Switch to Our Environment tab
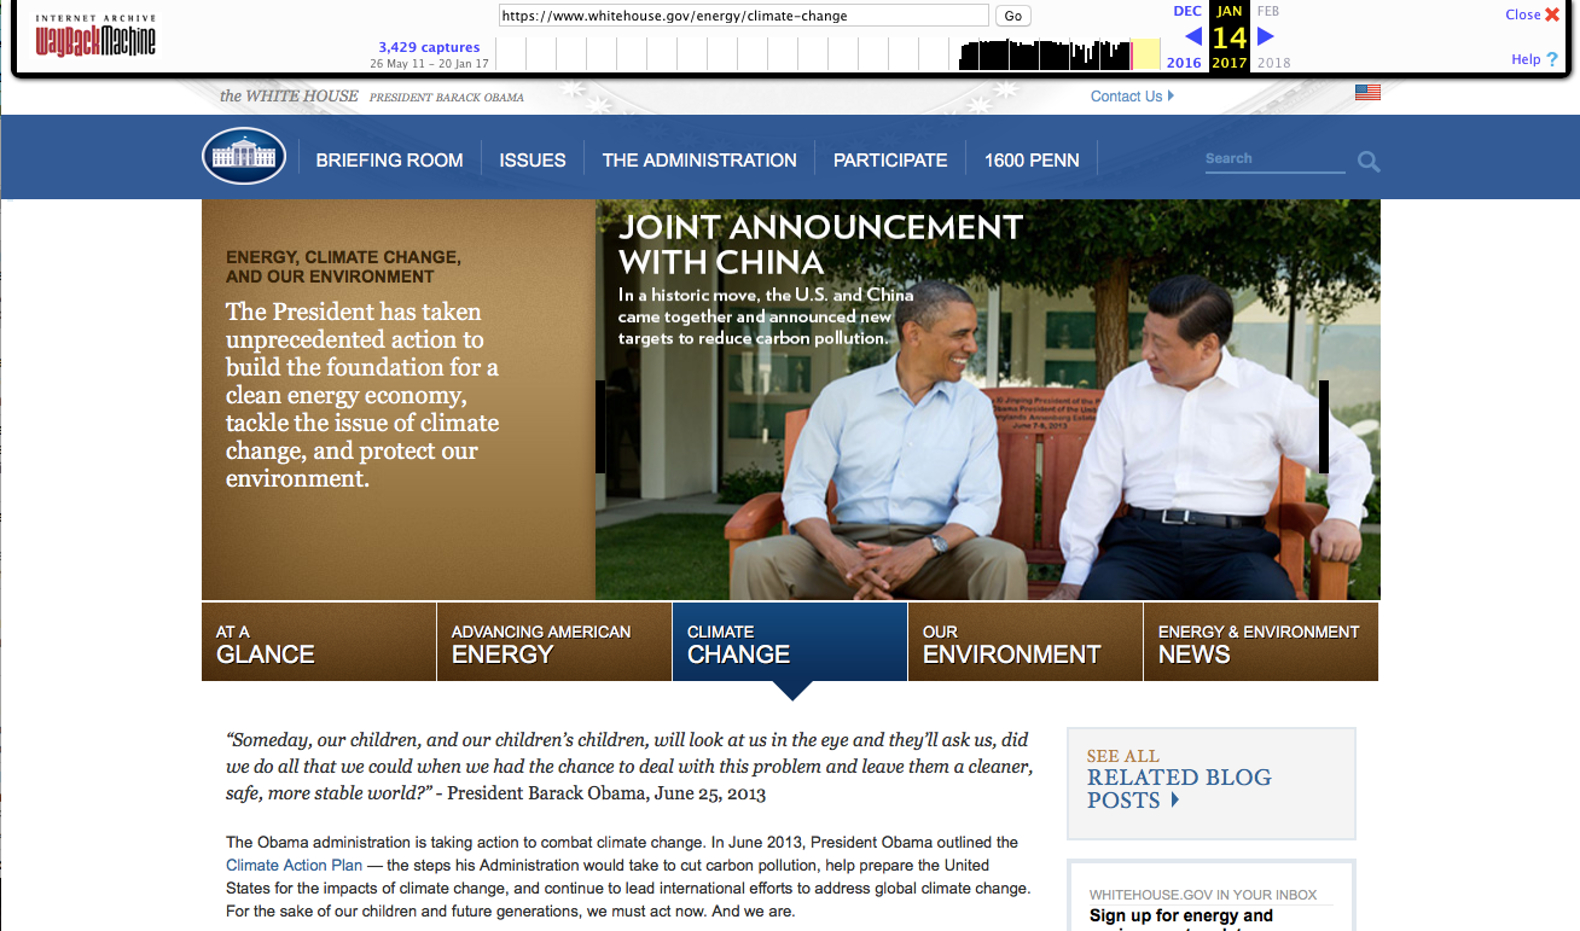The width and height of the screenshot is (1580, 931). 1025,642
